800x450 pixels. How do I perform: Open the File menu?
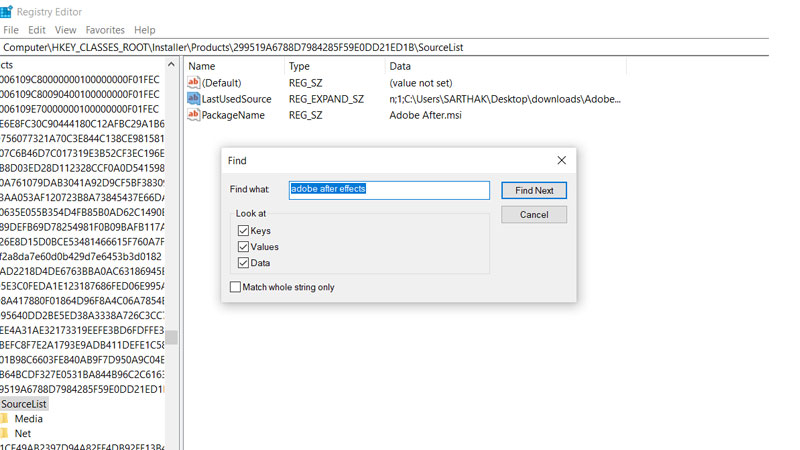[x=11, y=30]
